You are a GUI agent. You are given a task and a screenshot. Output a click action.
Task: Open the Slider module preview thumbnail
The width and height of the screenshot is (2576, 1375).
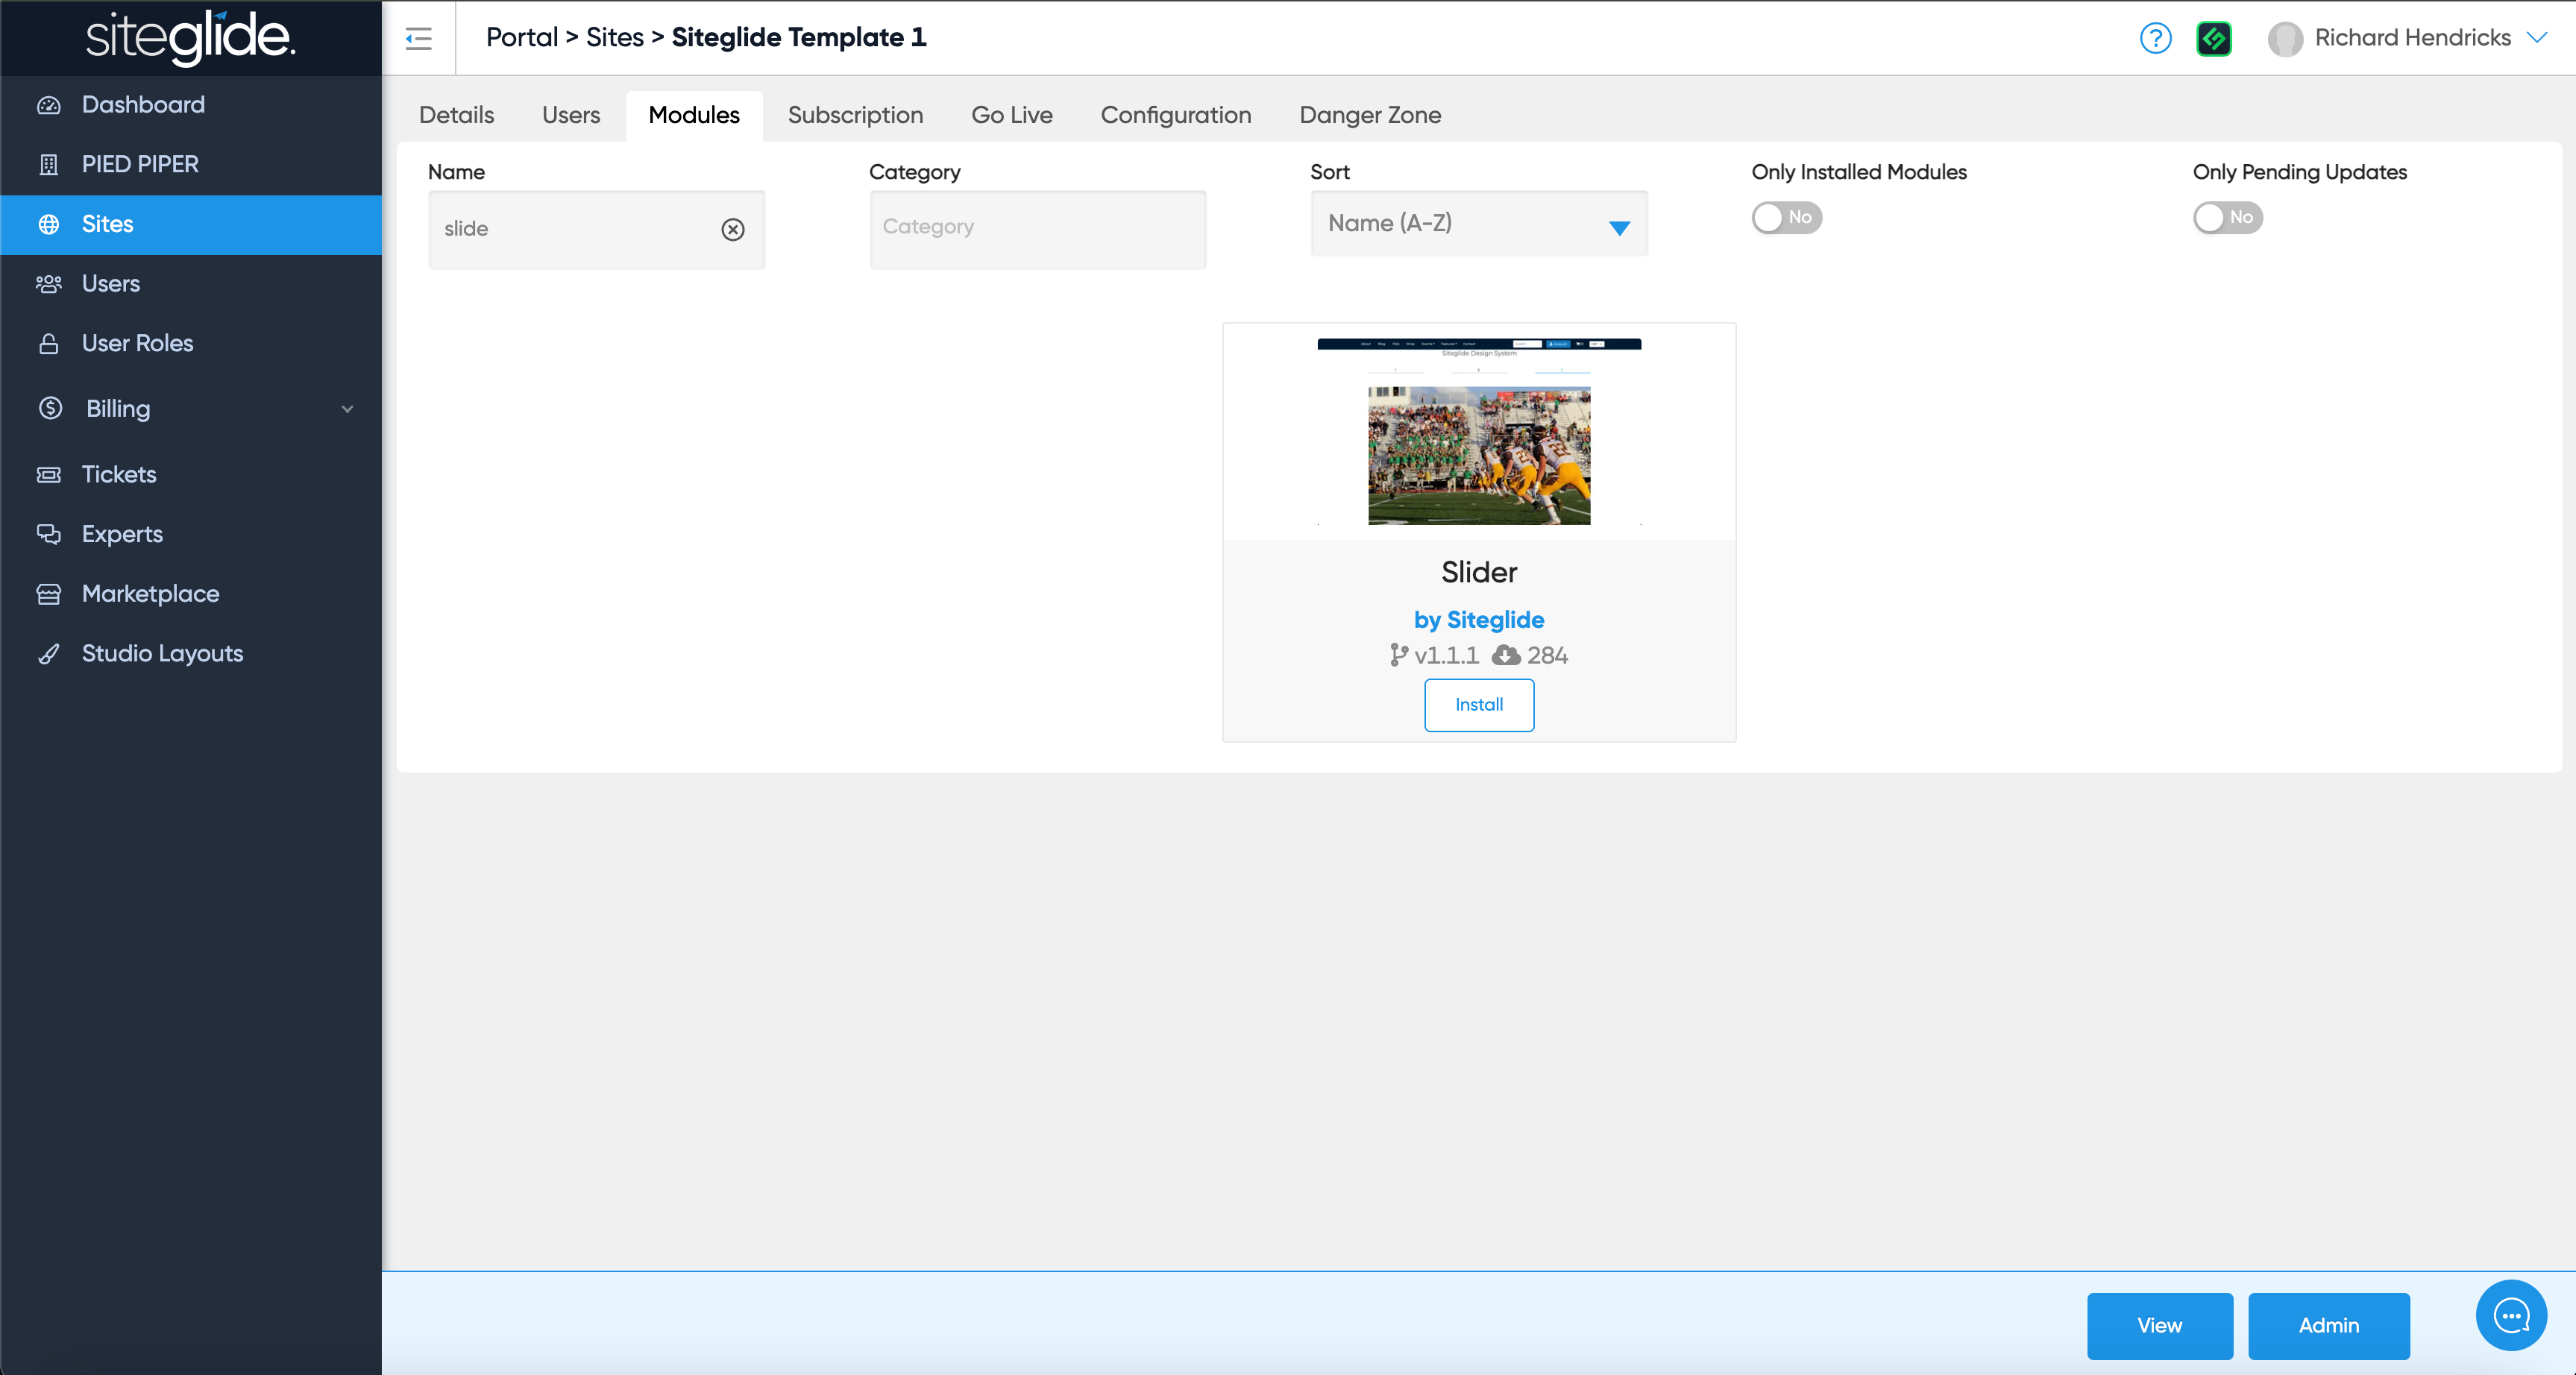[1479, 432]
